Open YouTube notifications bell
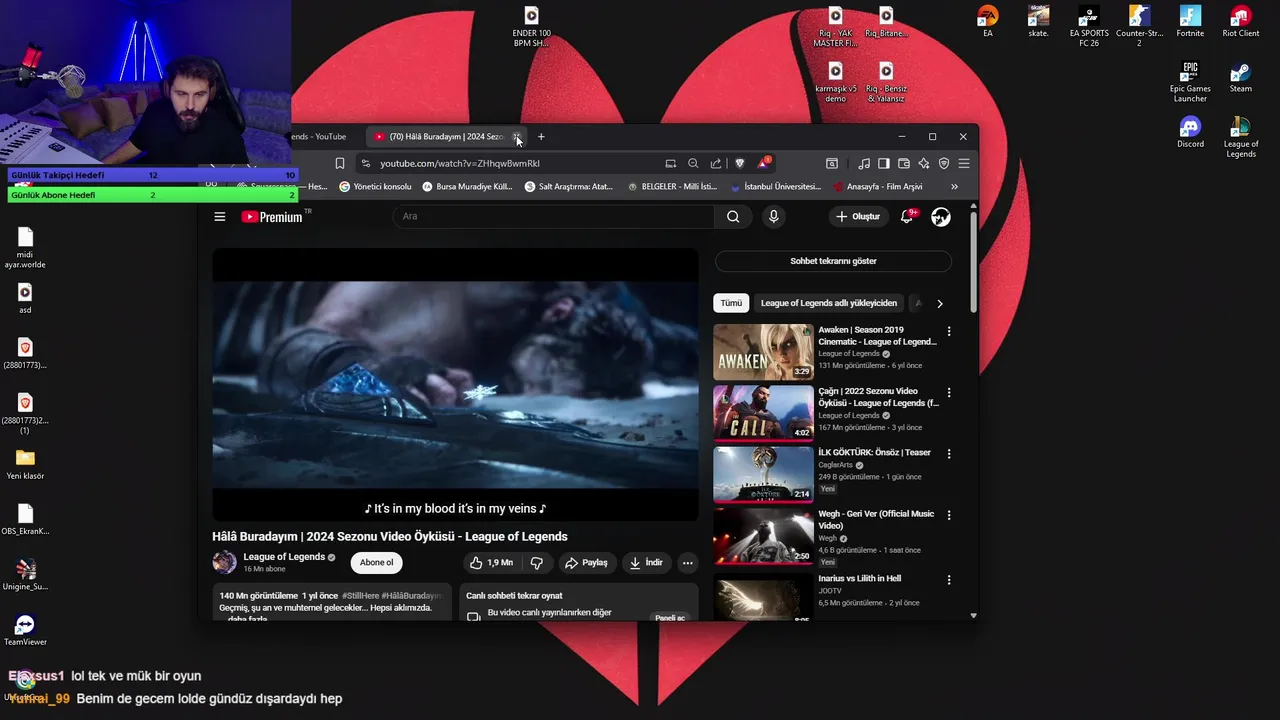 [907, 217]
